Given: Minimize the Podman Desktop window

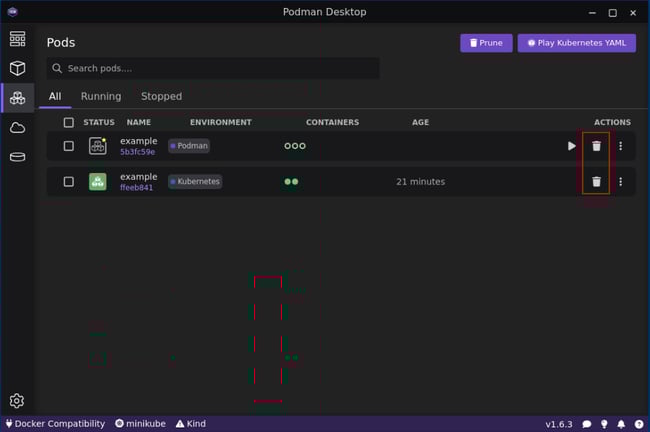Looking at the screenshot, I should pos(592,13).
